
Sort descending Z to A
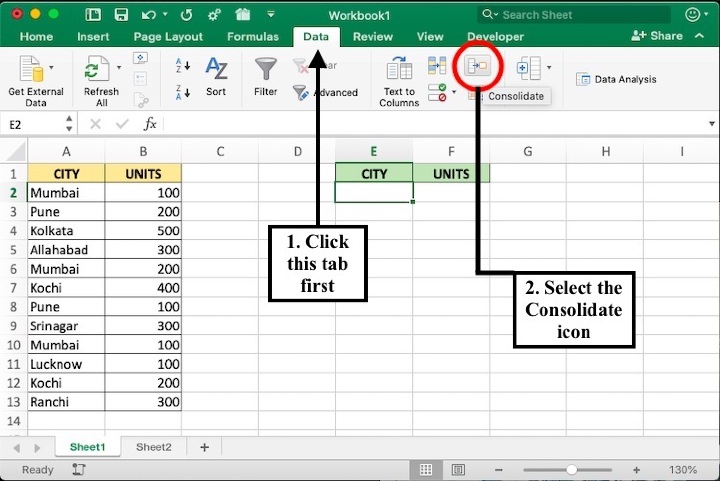[x=183, y=92]
